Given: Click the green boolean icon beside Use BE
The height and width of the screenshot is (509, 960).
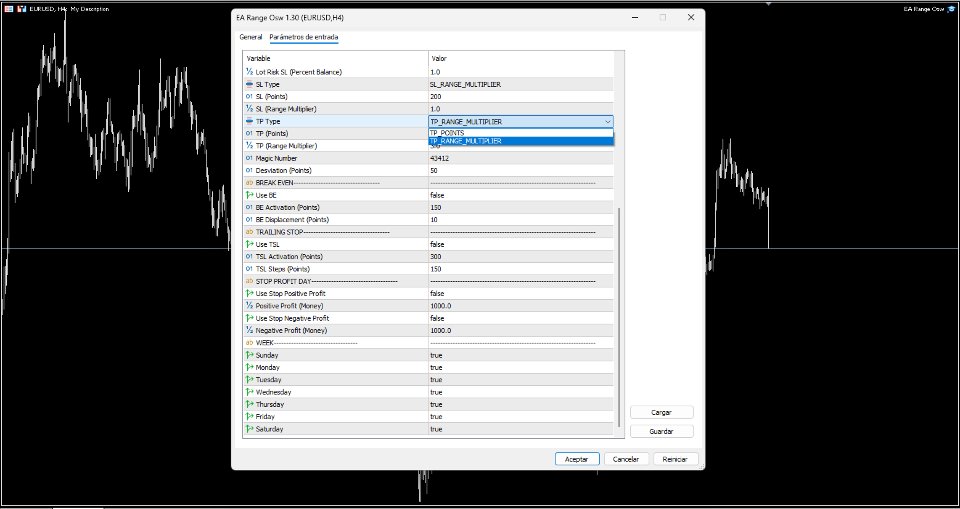Looking at the screenshot, I should click(249, 195).
